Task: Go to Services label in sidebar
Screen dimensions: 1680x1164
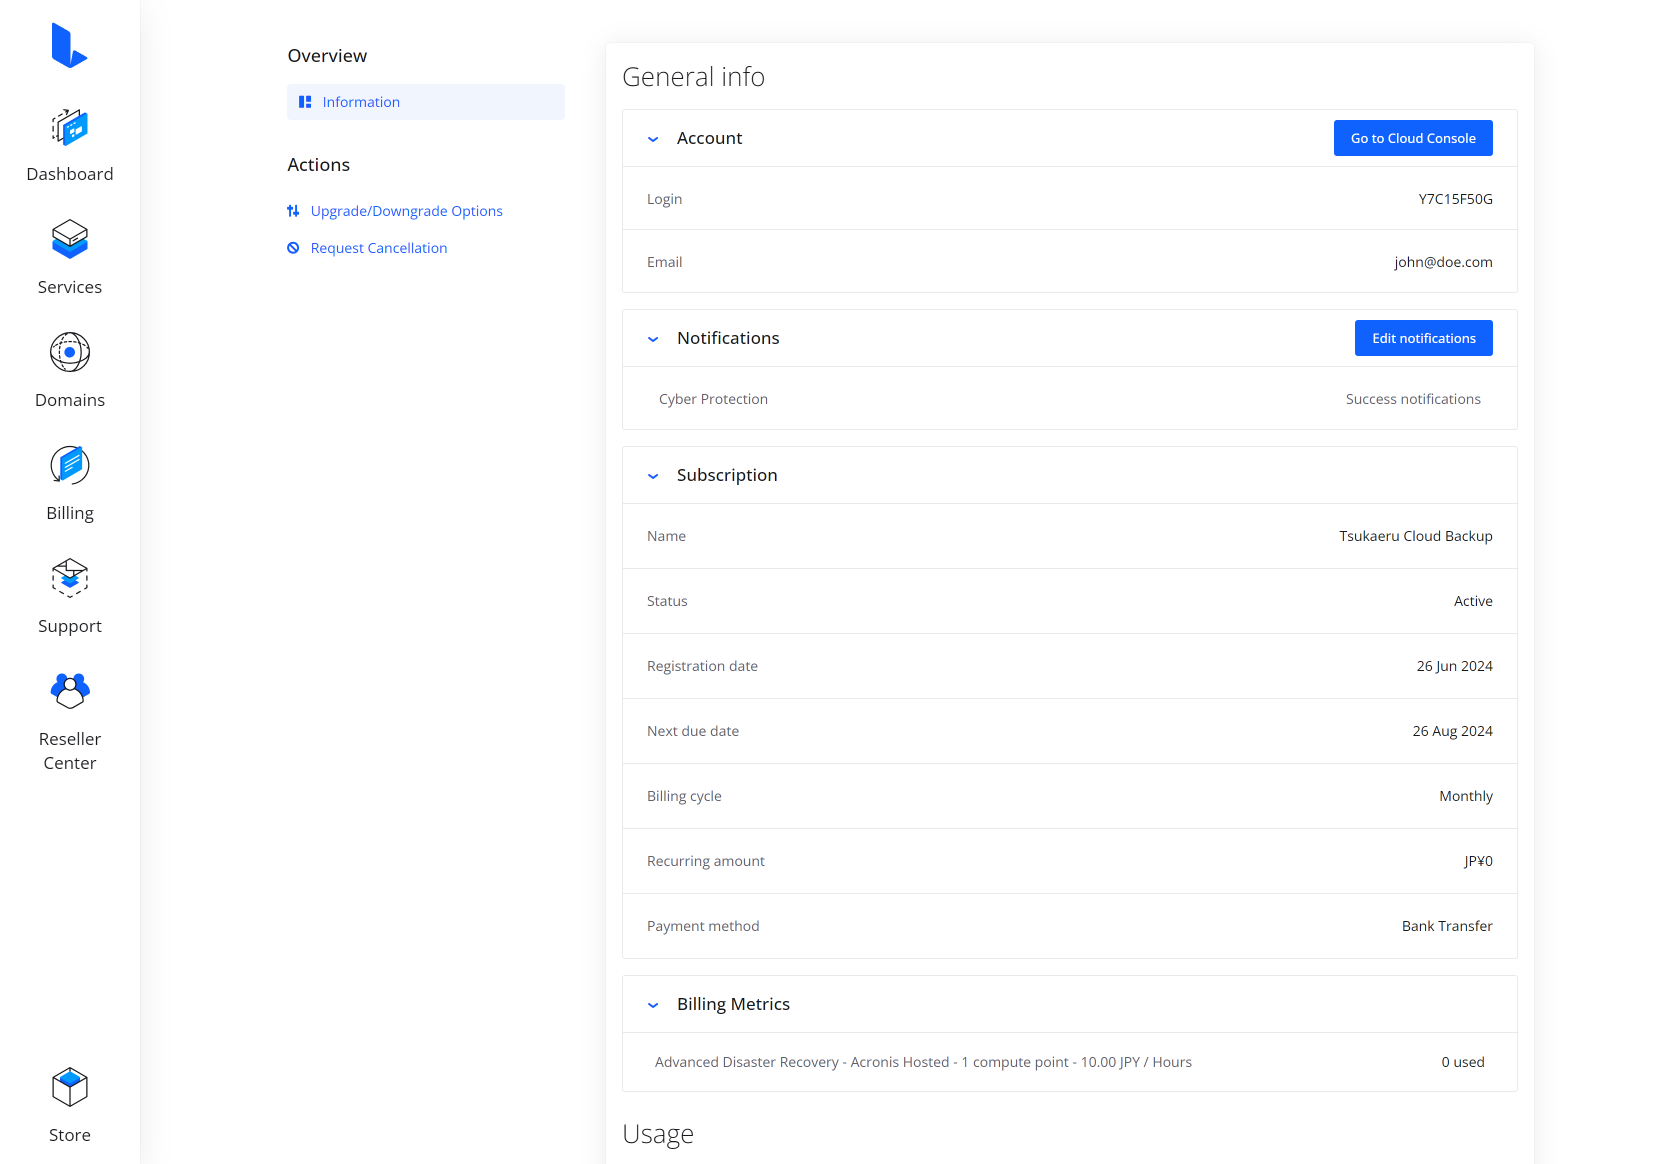Action: click(x=70, y=287)
